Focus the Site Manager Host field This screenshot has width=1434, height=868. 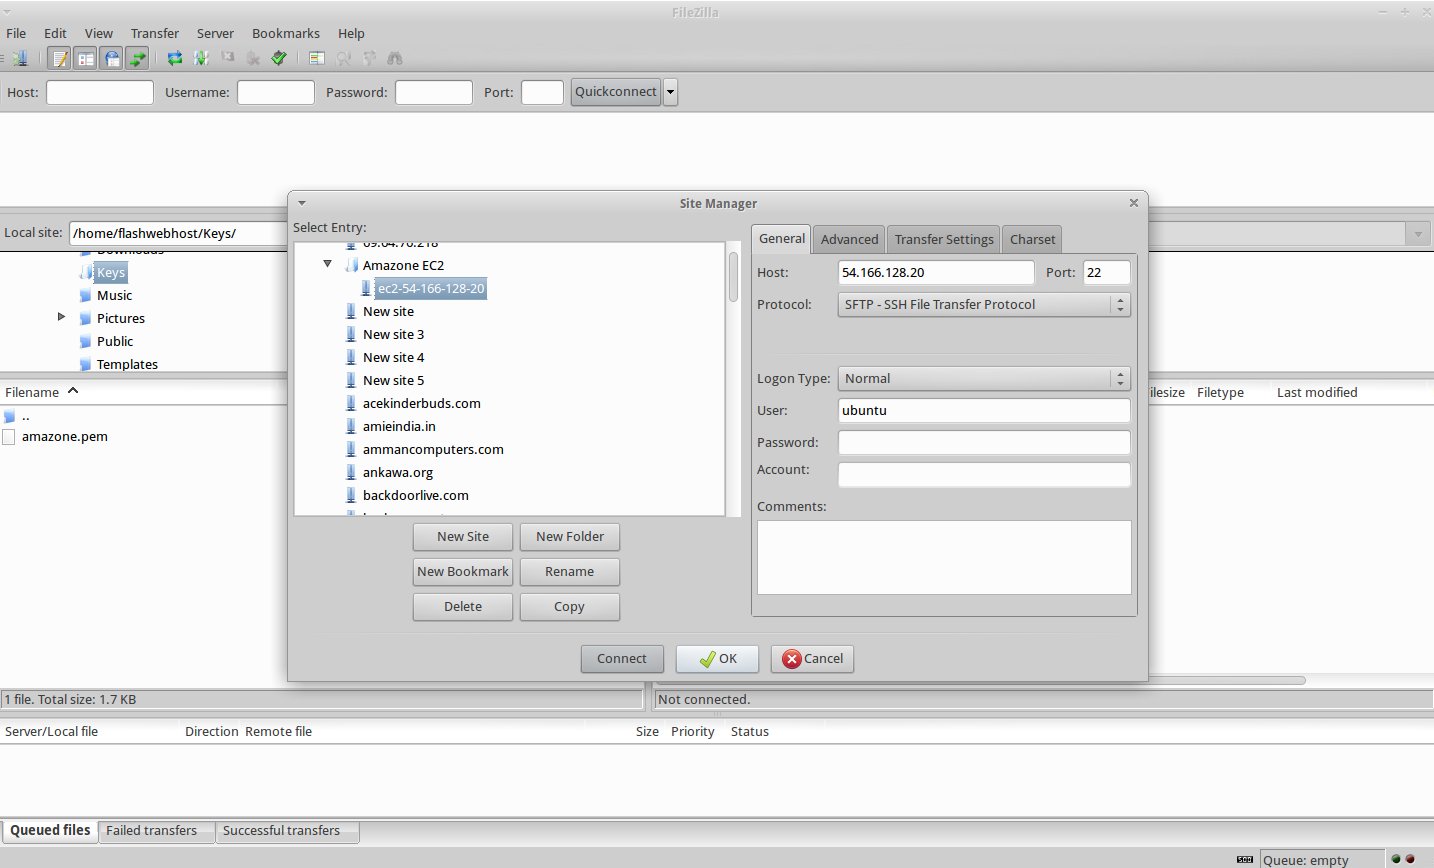(936, 272)
